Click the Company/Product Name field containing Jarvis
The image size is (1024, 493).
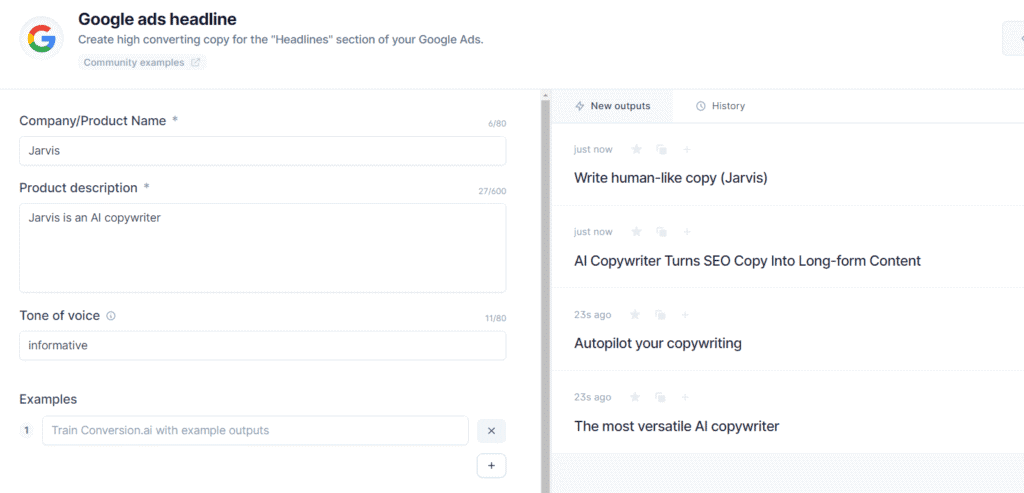click(x=263, y=151)
